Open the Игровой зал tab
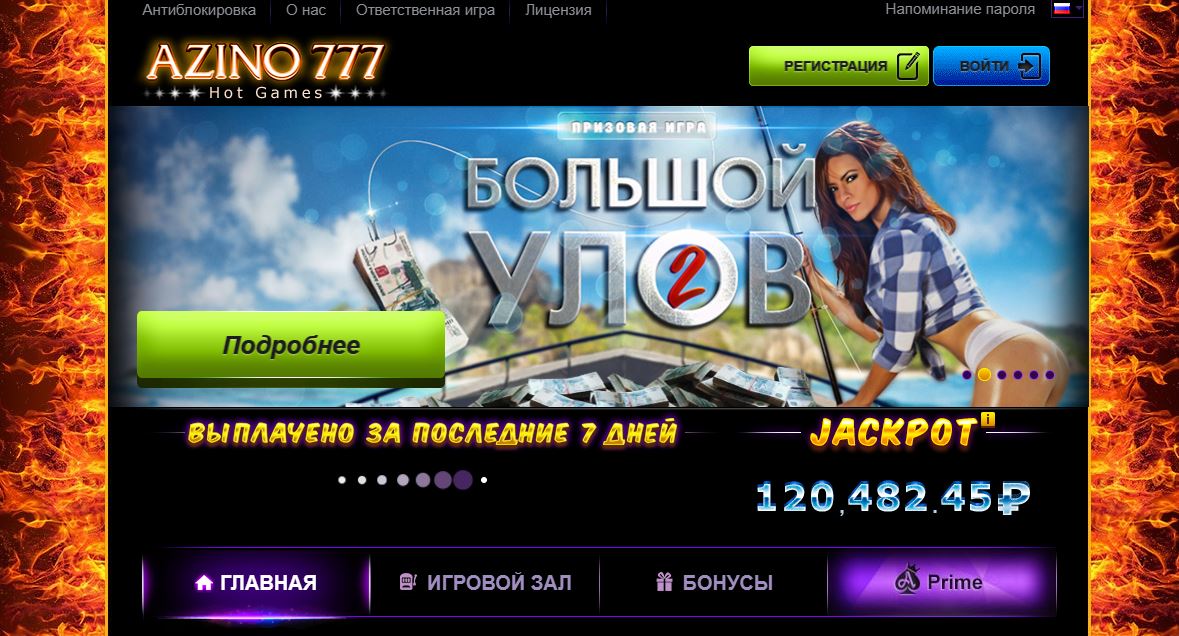Image resolution: width=1179 pixels, height=636 pixels. click(485, 583)
